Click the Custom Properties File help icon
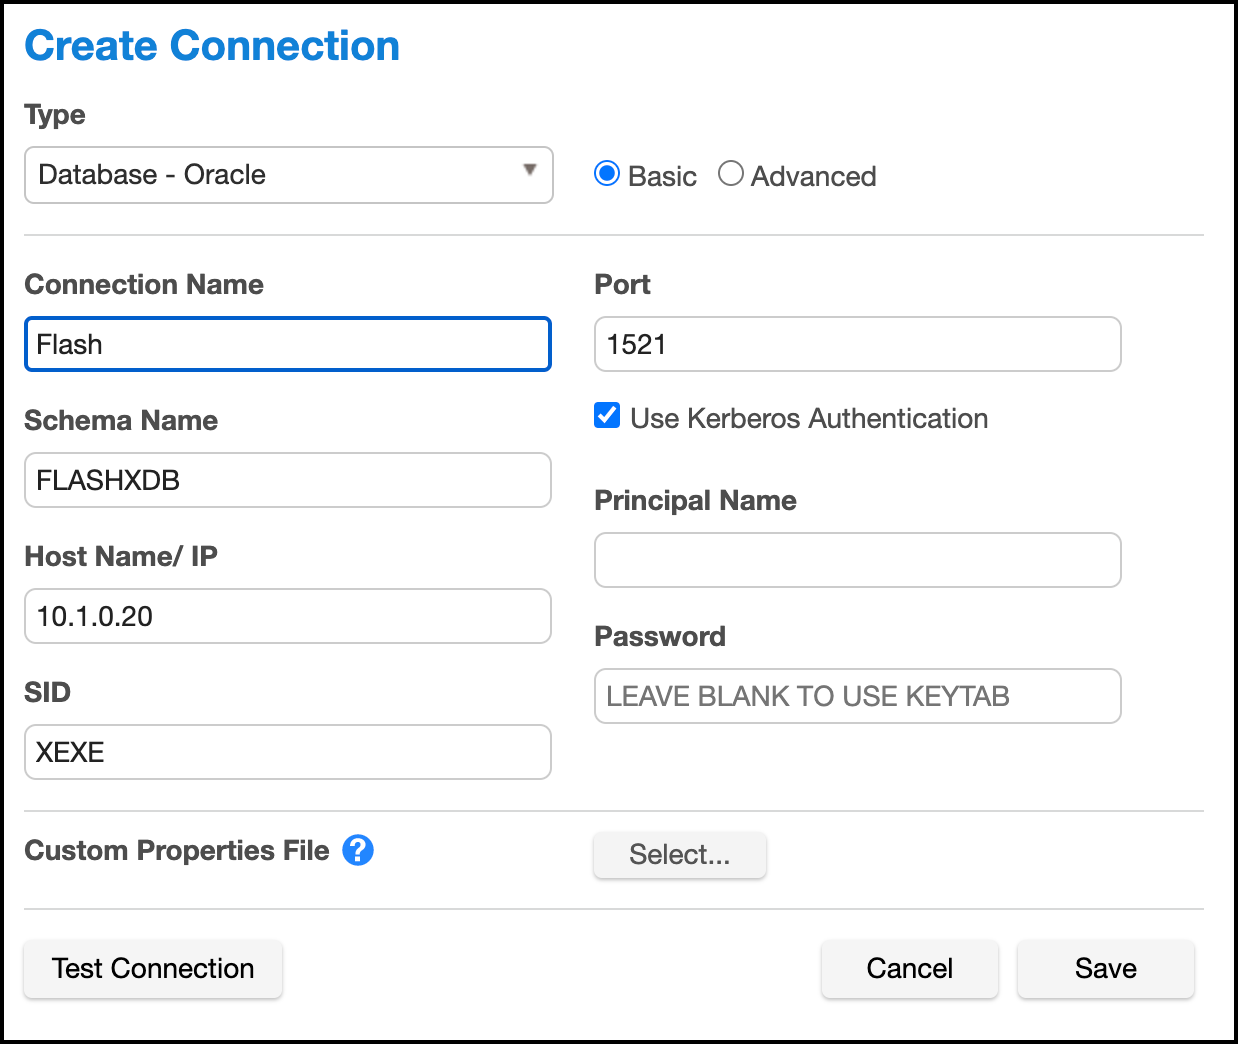 pyautogui.click(x=358, y=850)
